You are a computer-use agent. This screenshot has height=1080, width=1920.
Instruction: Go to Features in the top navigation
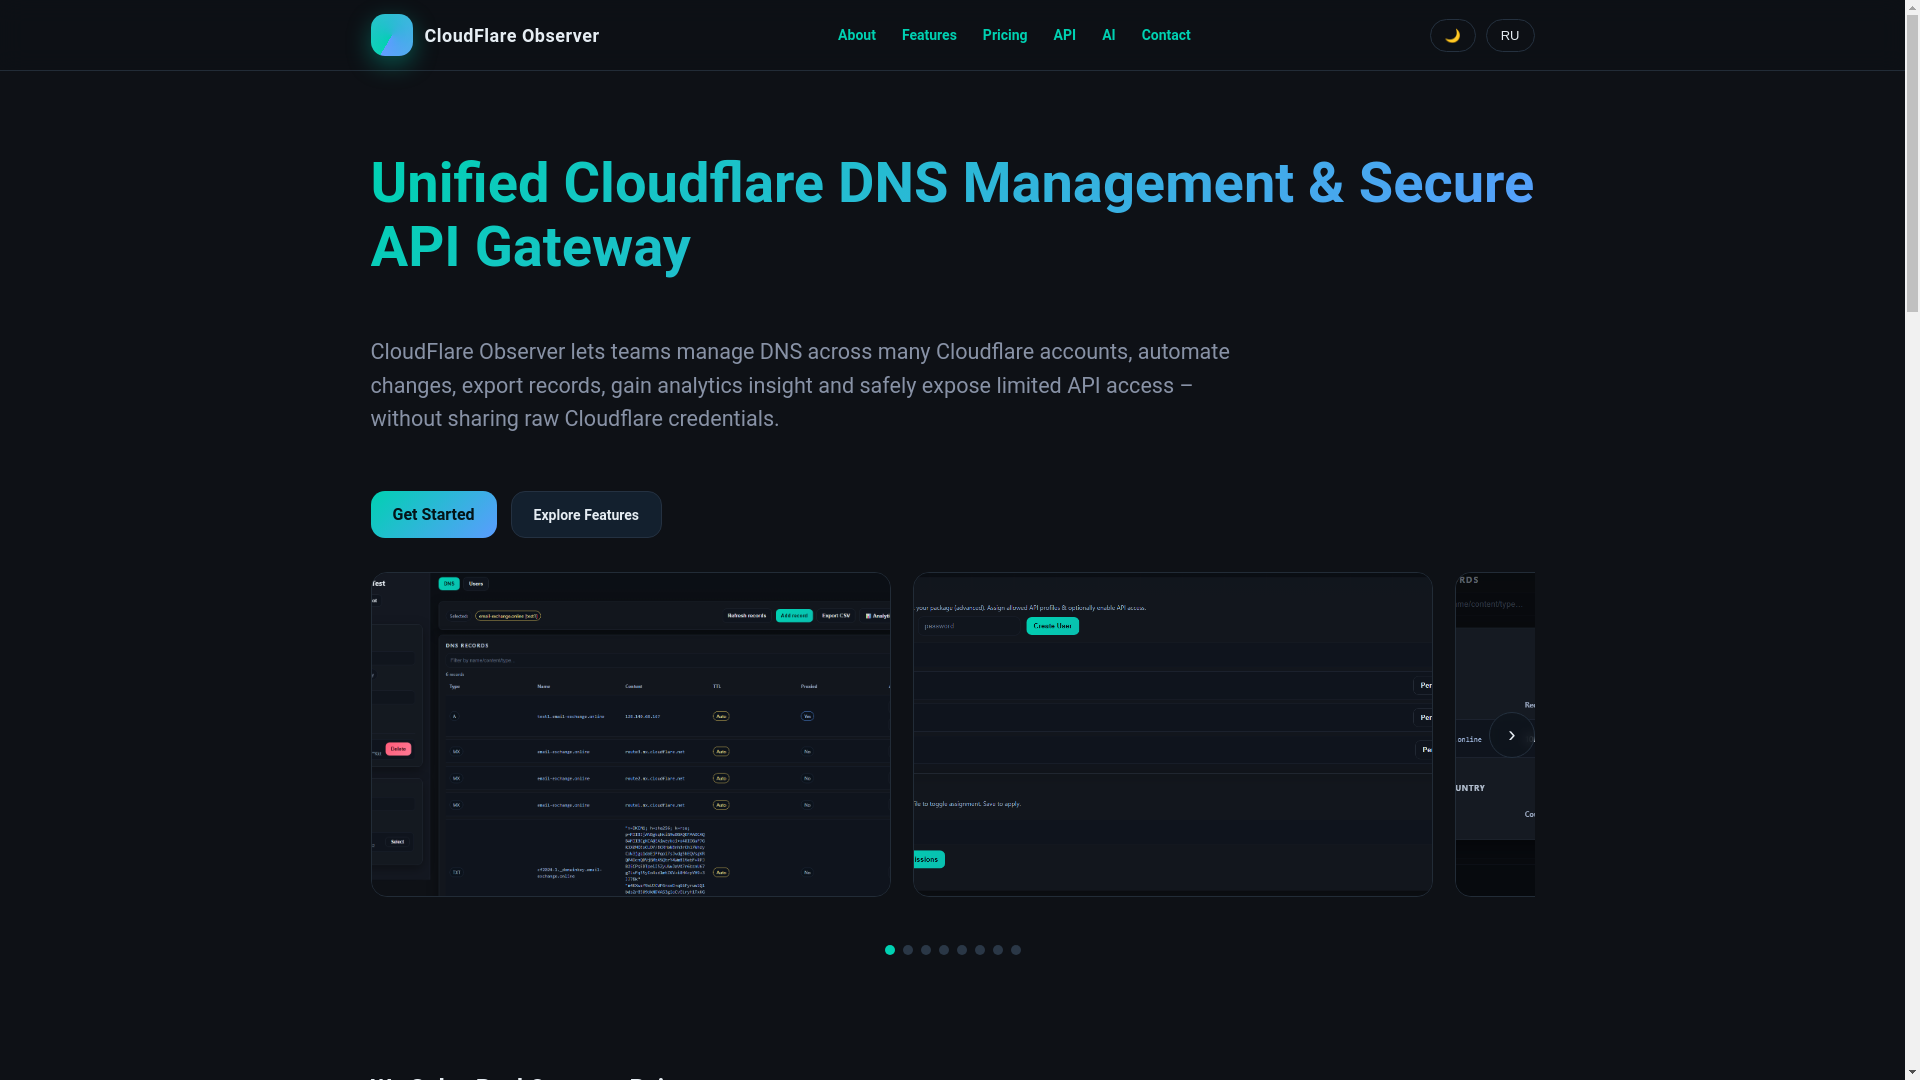click(x=929, y=35)
